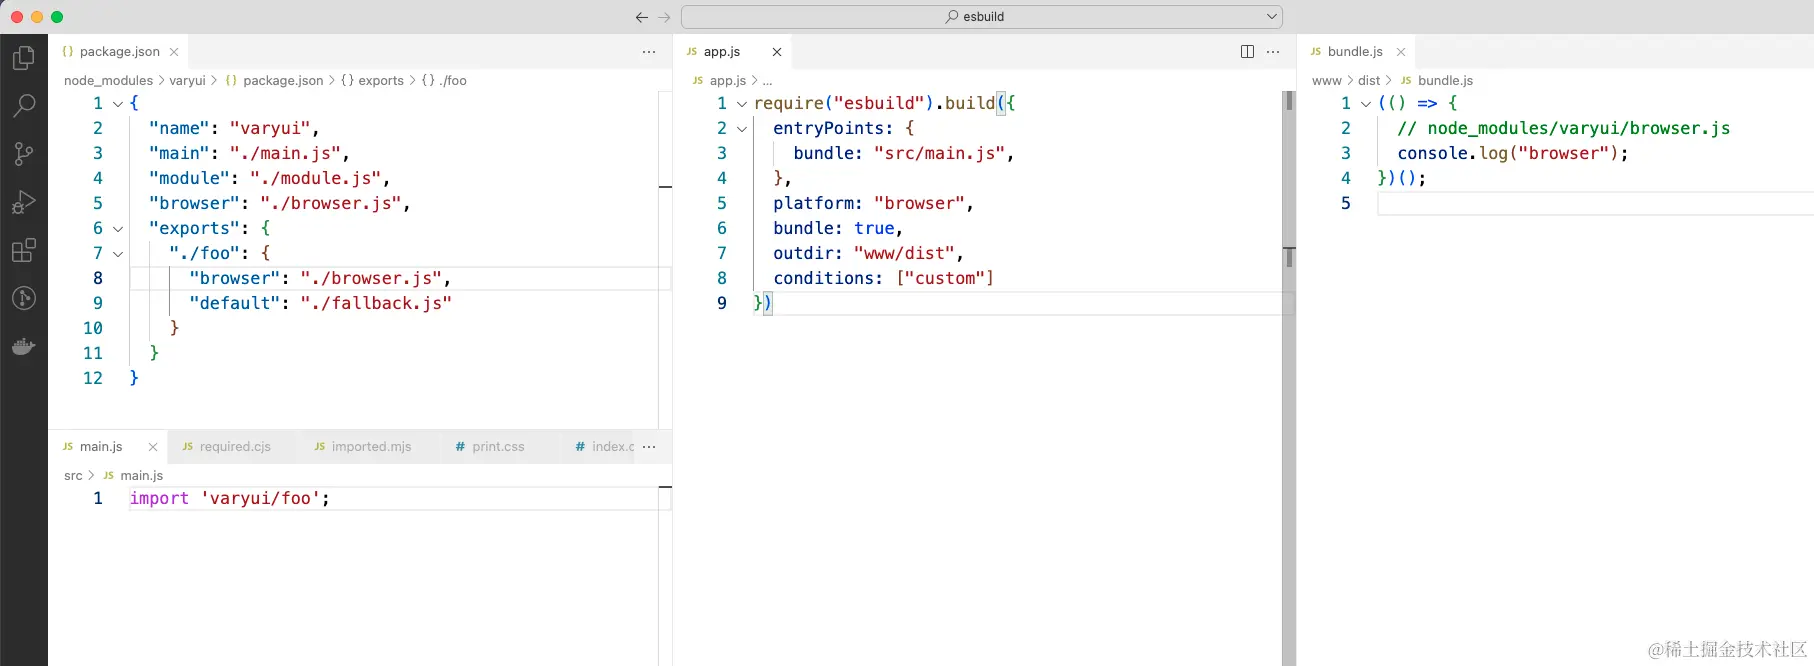
Task: Open more actions for package.json editor group
Action: coord(649,52)
